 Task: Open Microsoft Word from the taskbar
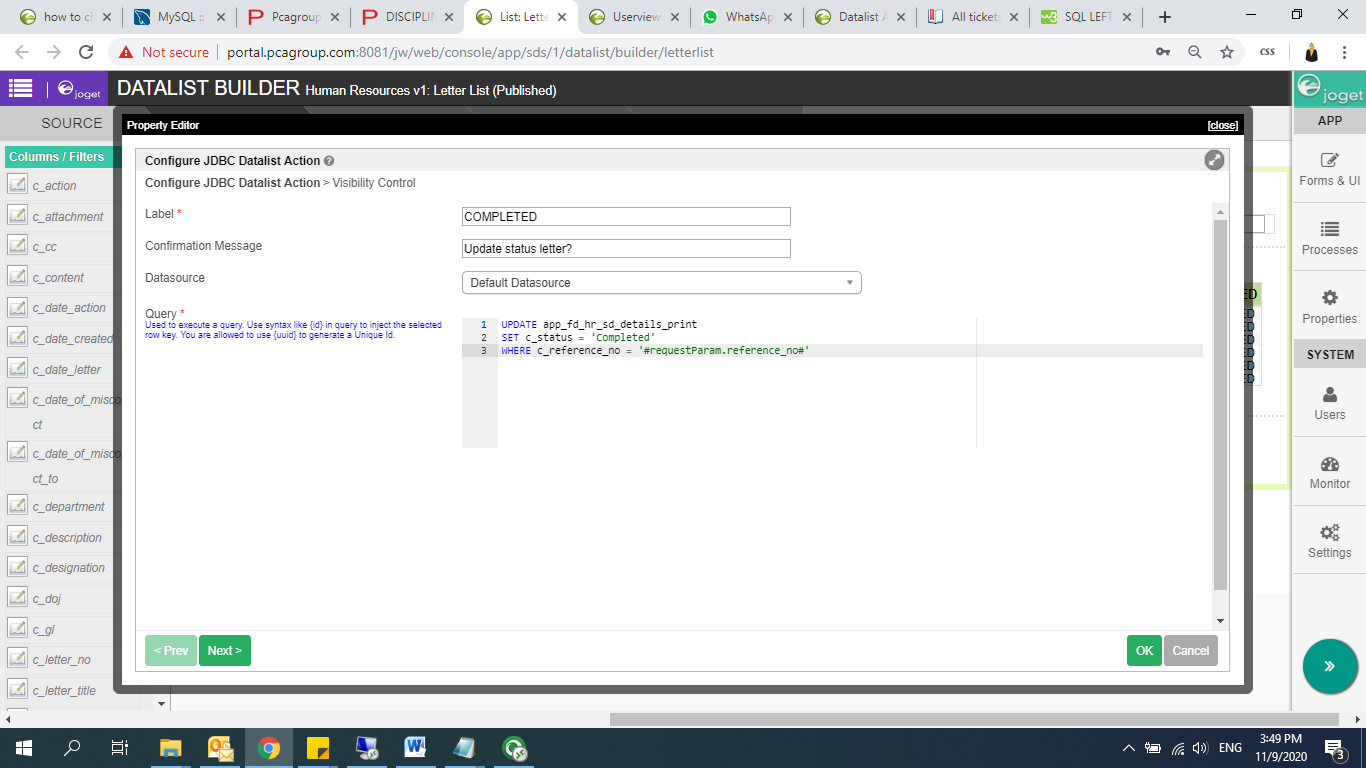(x=415, y=748)
